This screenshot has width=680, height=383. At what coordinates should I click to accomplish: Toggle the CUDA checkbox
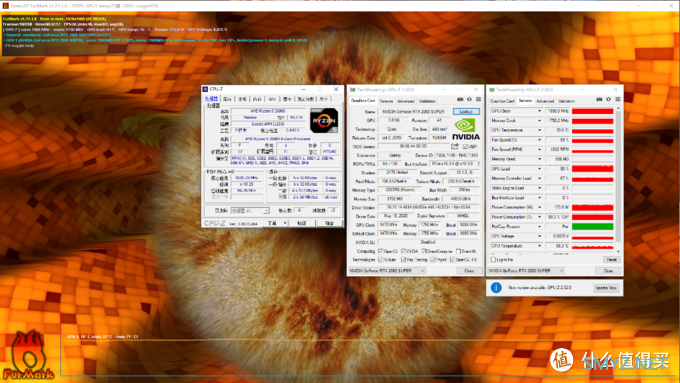404,251
